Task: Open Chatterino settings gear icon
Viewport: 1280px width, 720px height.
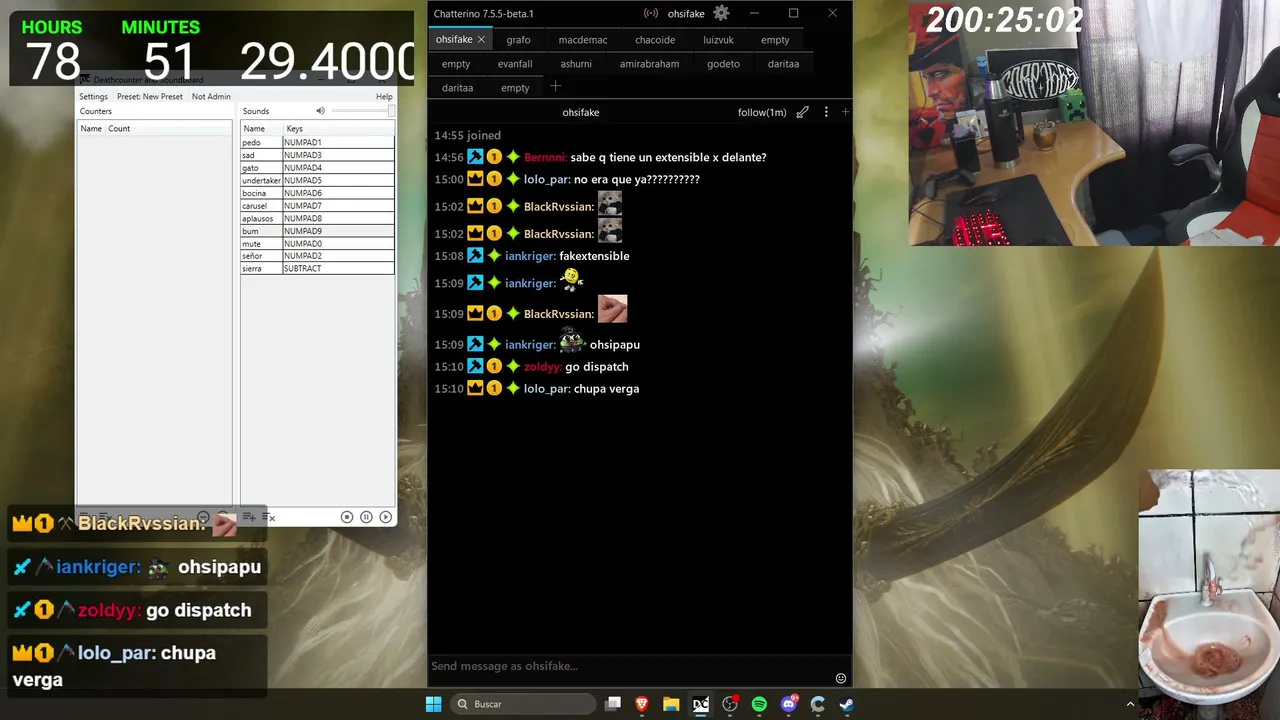Action: coord(721,13)
